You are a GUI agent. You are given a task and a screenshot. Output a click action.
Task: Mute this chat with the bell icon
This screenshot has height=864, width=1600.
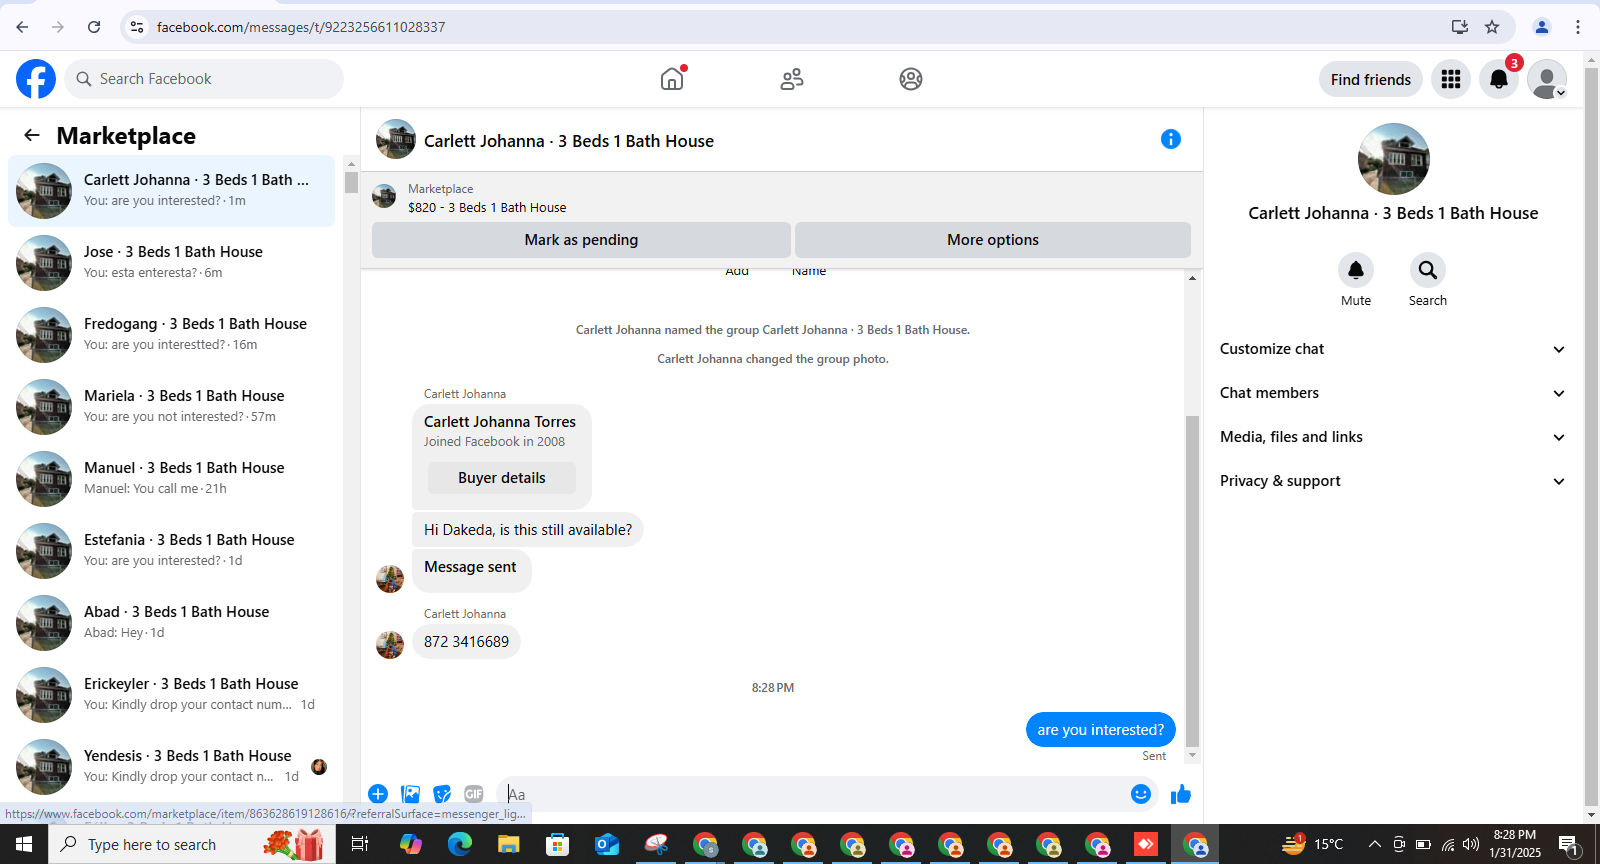coord(1356,270)
